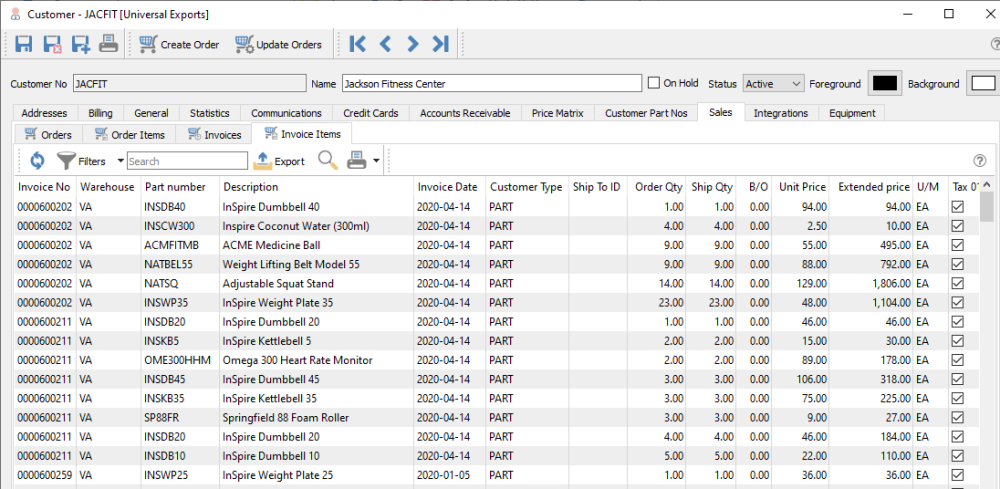Open the Order Items sub-tab
1000x489 pixels.
(129, 134)
